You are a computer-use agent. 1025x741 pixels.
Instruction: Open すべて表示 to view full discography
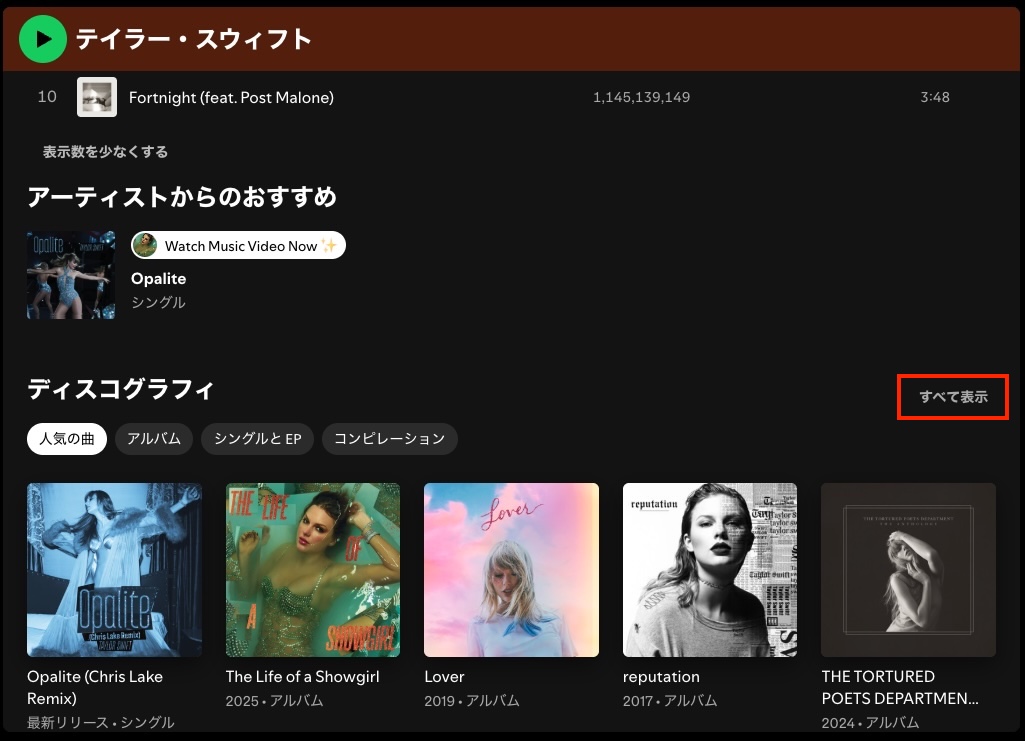[x=951, y=396]
